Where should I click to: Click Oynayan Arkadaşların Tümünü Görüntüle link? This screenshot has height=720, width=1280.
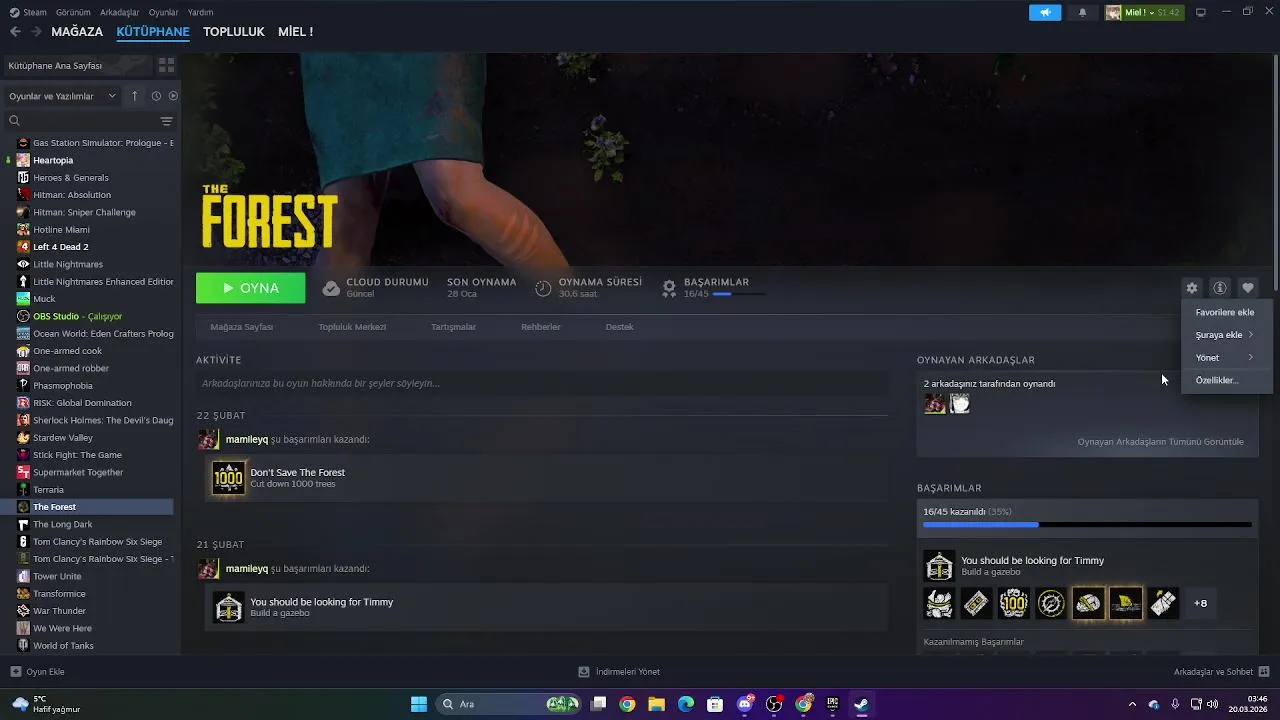point(1160,442)
